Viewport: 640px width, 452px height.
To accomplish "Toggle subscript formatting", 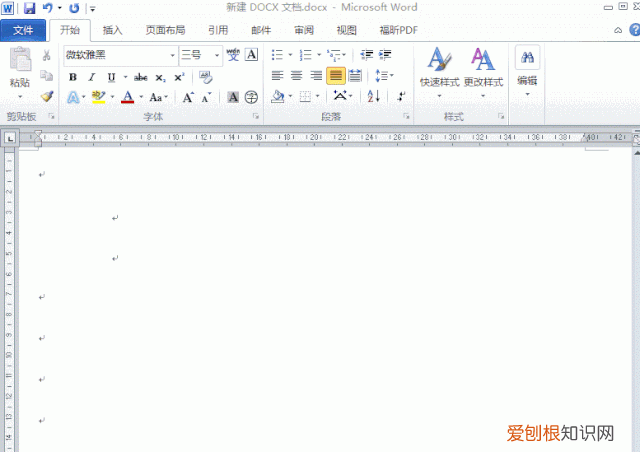I will (160, 78).
